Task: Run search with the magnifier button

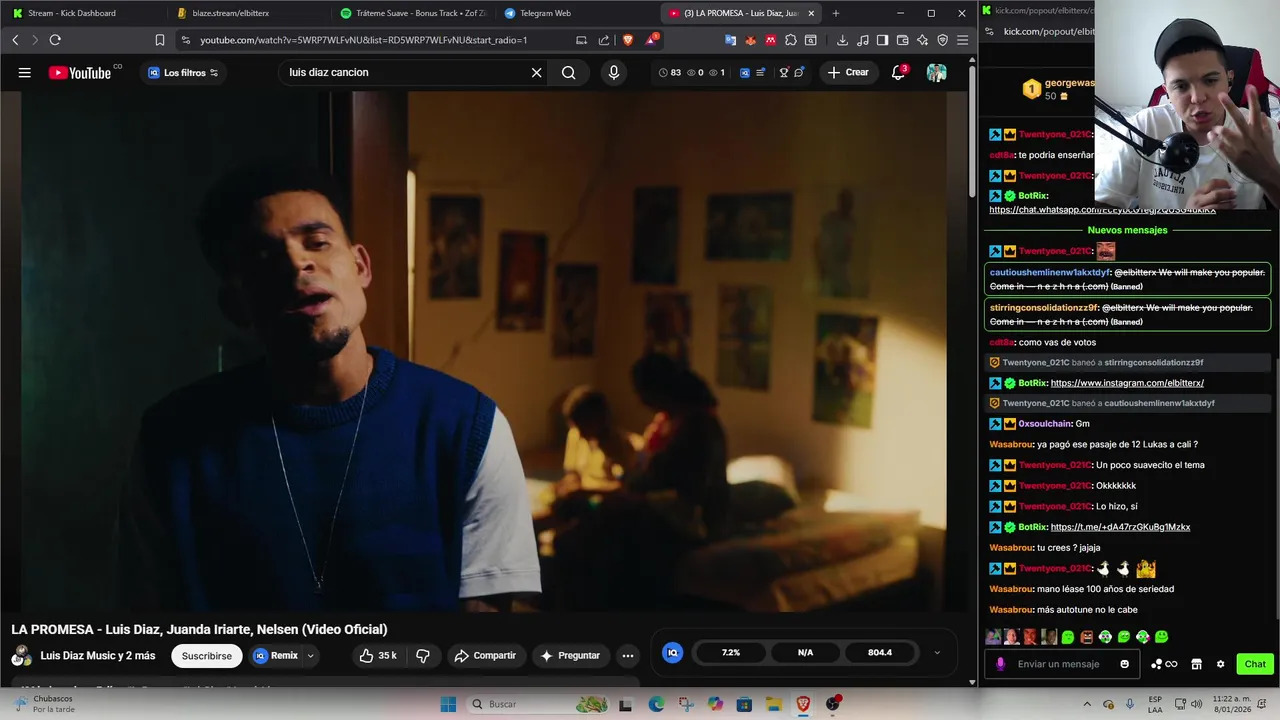Action: click(x=568, y=72)
